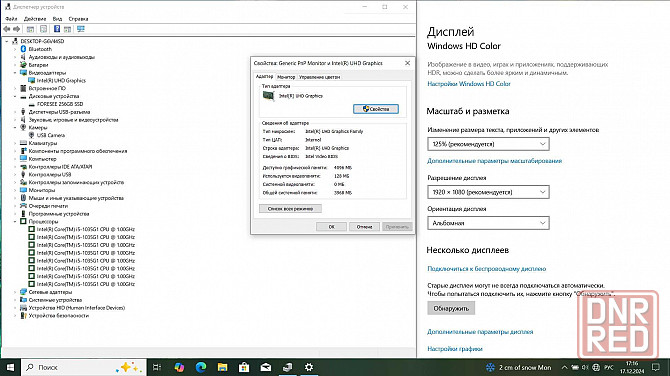
Task: Click the snow weather widget in taskbar
Action: click(519, 367)
